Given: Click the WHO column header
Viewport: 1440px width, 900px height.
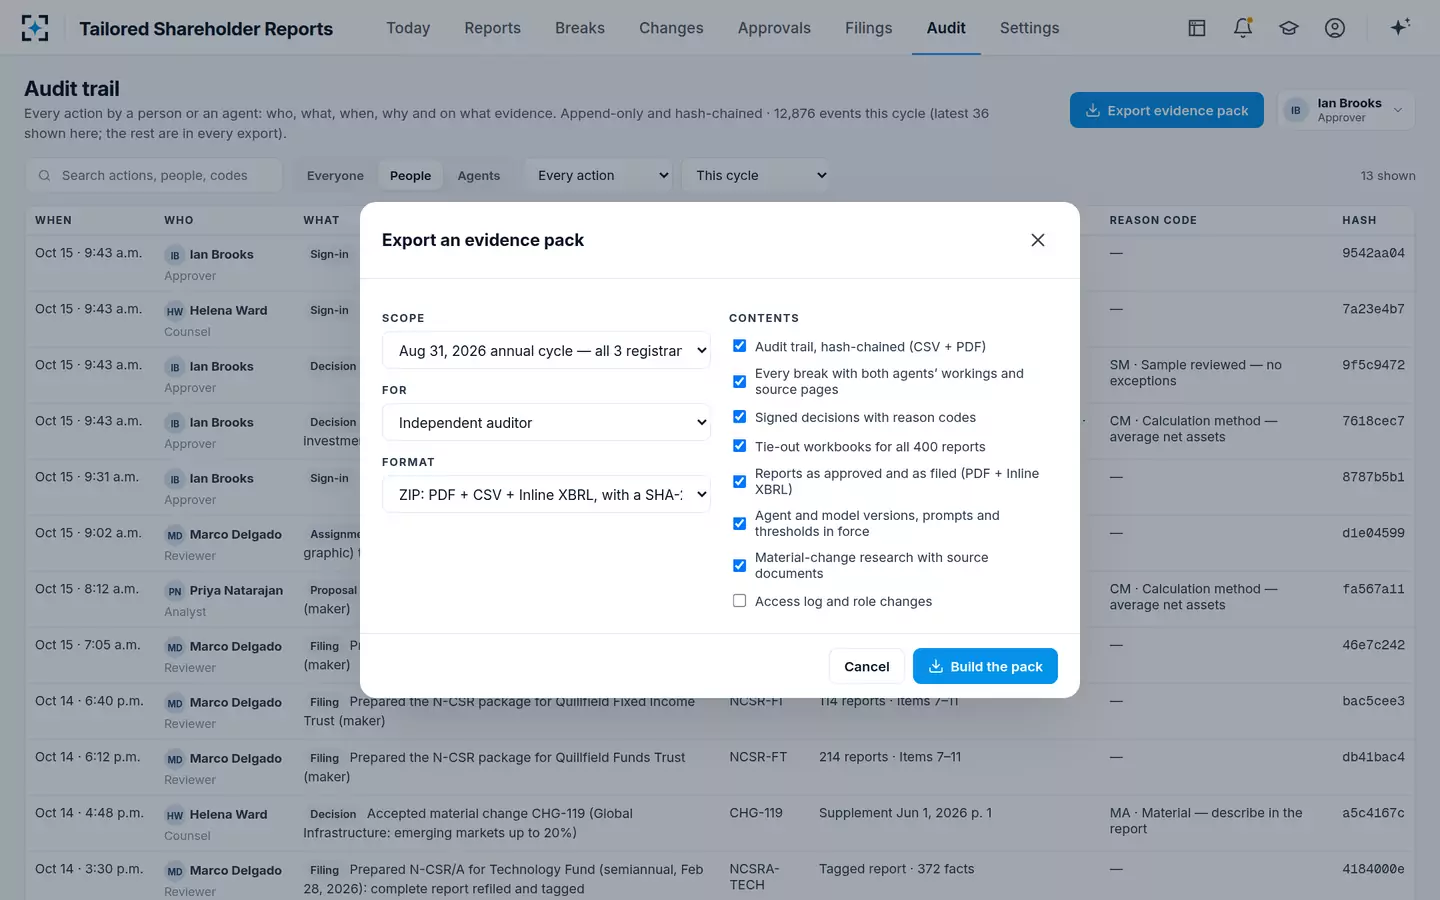Looking at the screenshot, I should click(x=179, y=220).
